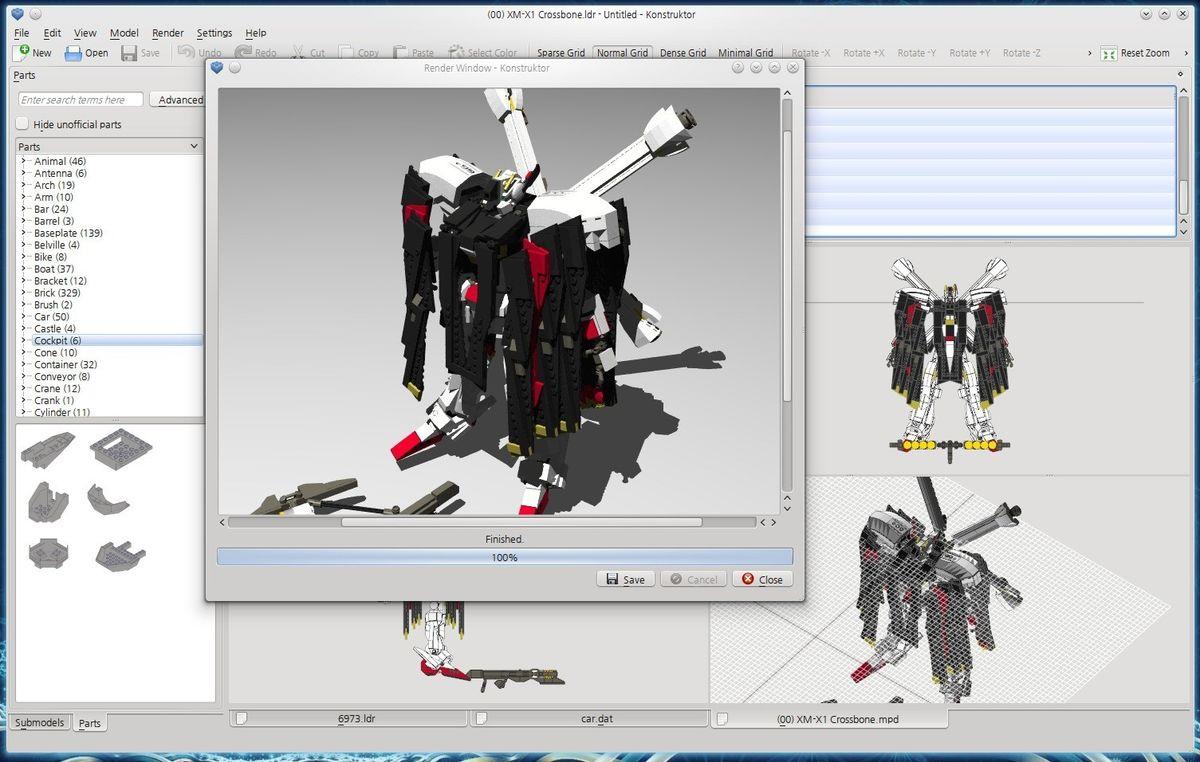This screenshot has height=762, width=1200.
Task: Click the Konstruktor app icon in main title bar
Action: tap(17, 14)
